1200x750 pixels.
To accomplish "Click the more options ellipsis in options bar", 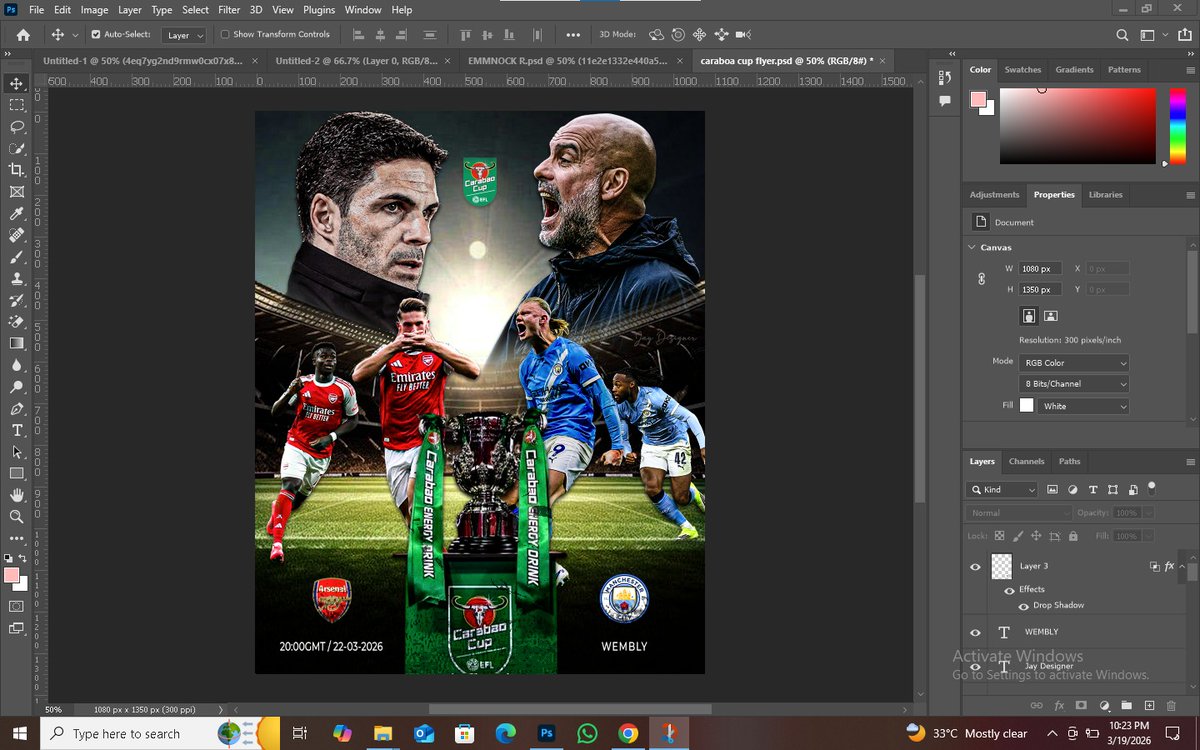I will click(573, 35).
